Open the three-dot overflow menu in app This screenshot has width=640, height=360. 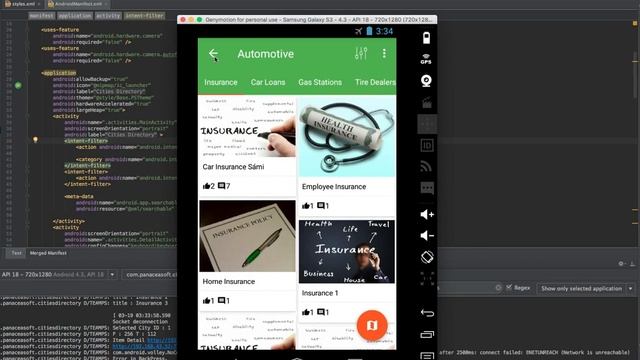(384, 53)
